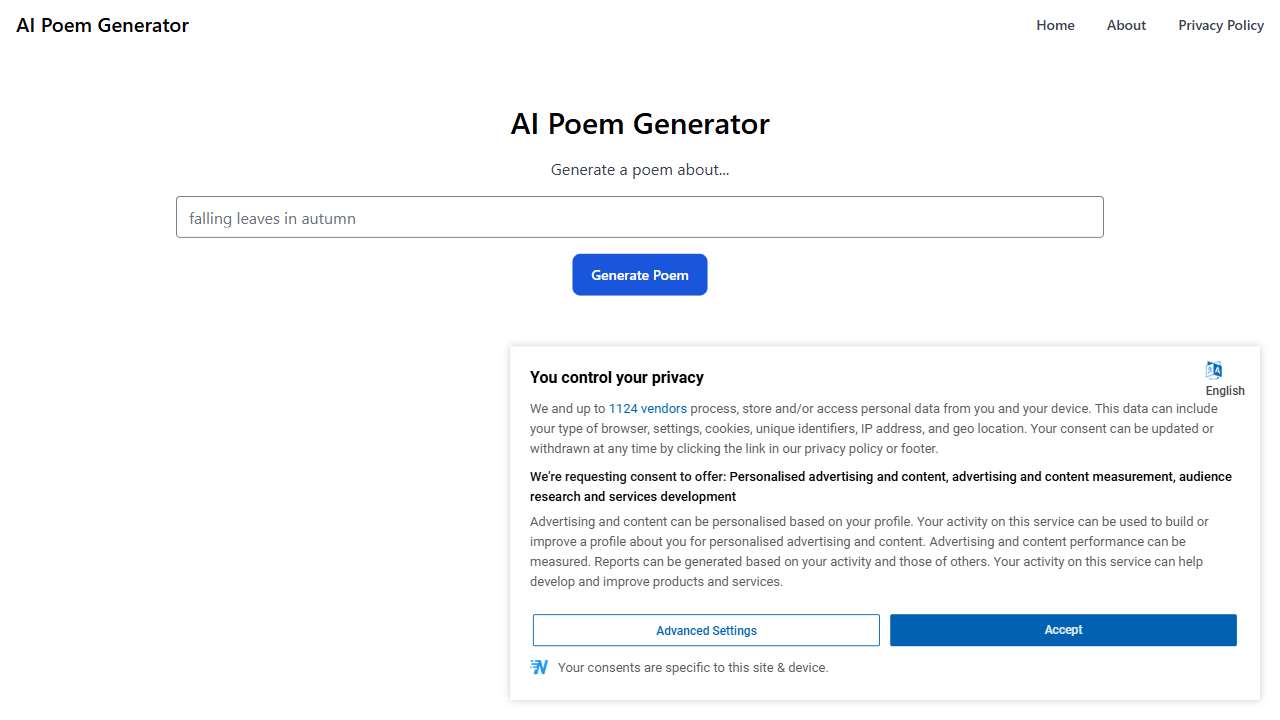Select Privacy Policy in the top navigation
This screenshot has height=720, width=1280.
tap(1221, 25)
